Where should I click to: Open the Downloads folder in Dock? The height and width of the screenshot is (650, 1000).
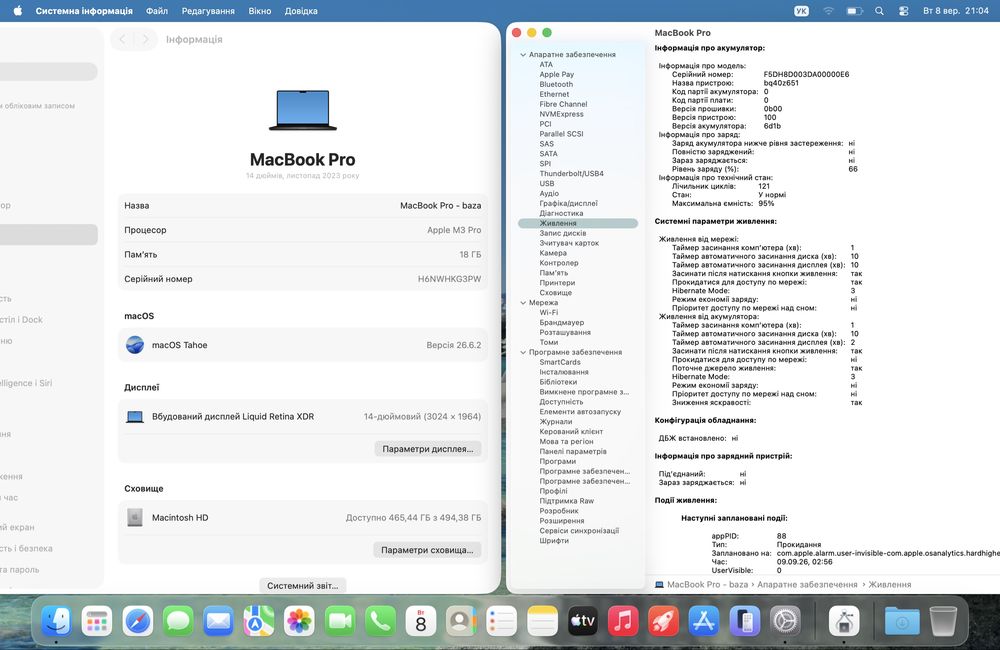coord(902,621)
